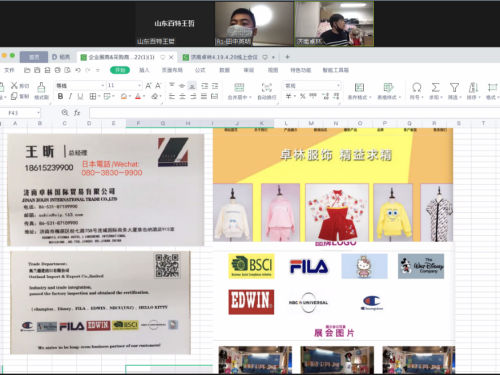Click the Sum sigma icon

point(435,87)
